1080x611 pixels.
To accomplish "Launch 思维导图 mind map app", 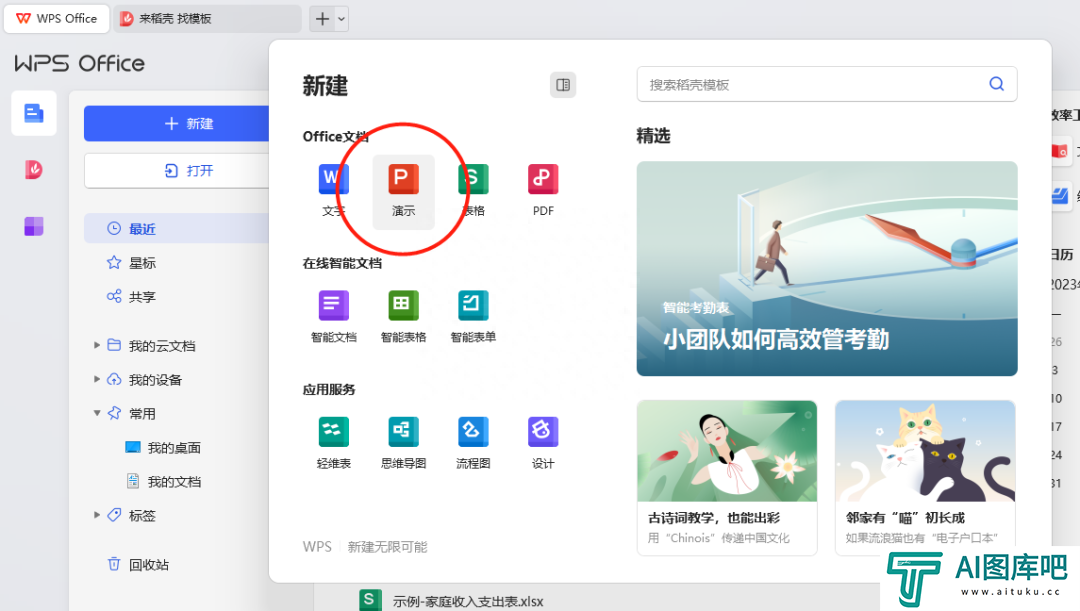I will coord(404,443).
